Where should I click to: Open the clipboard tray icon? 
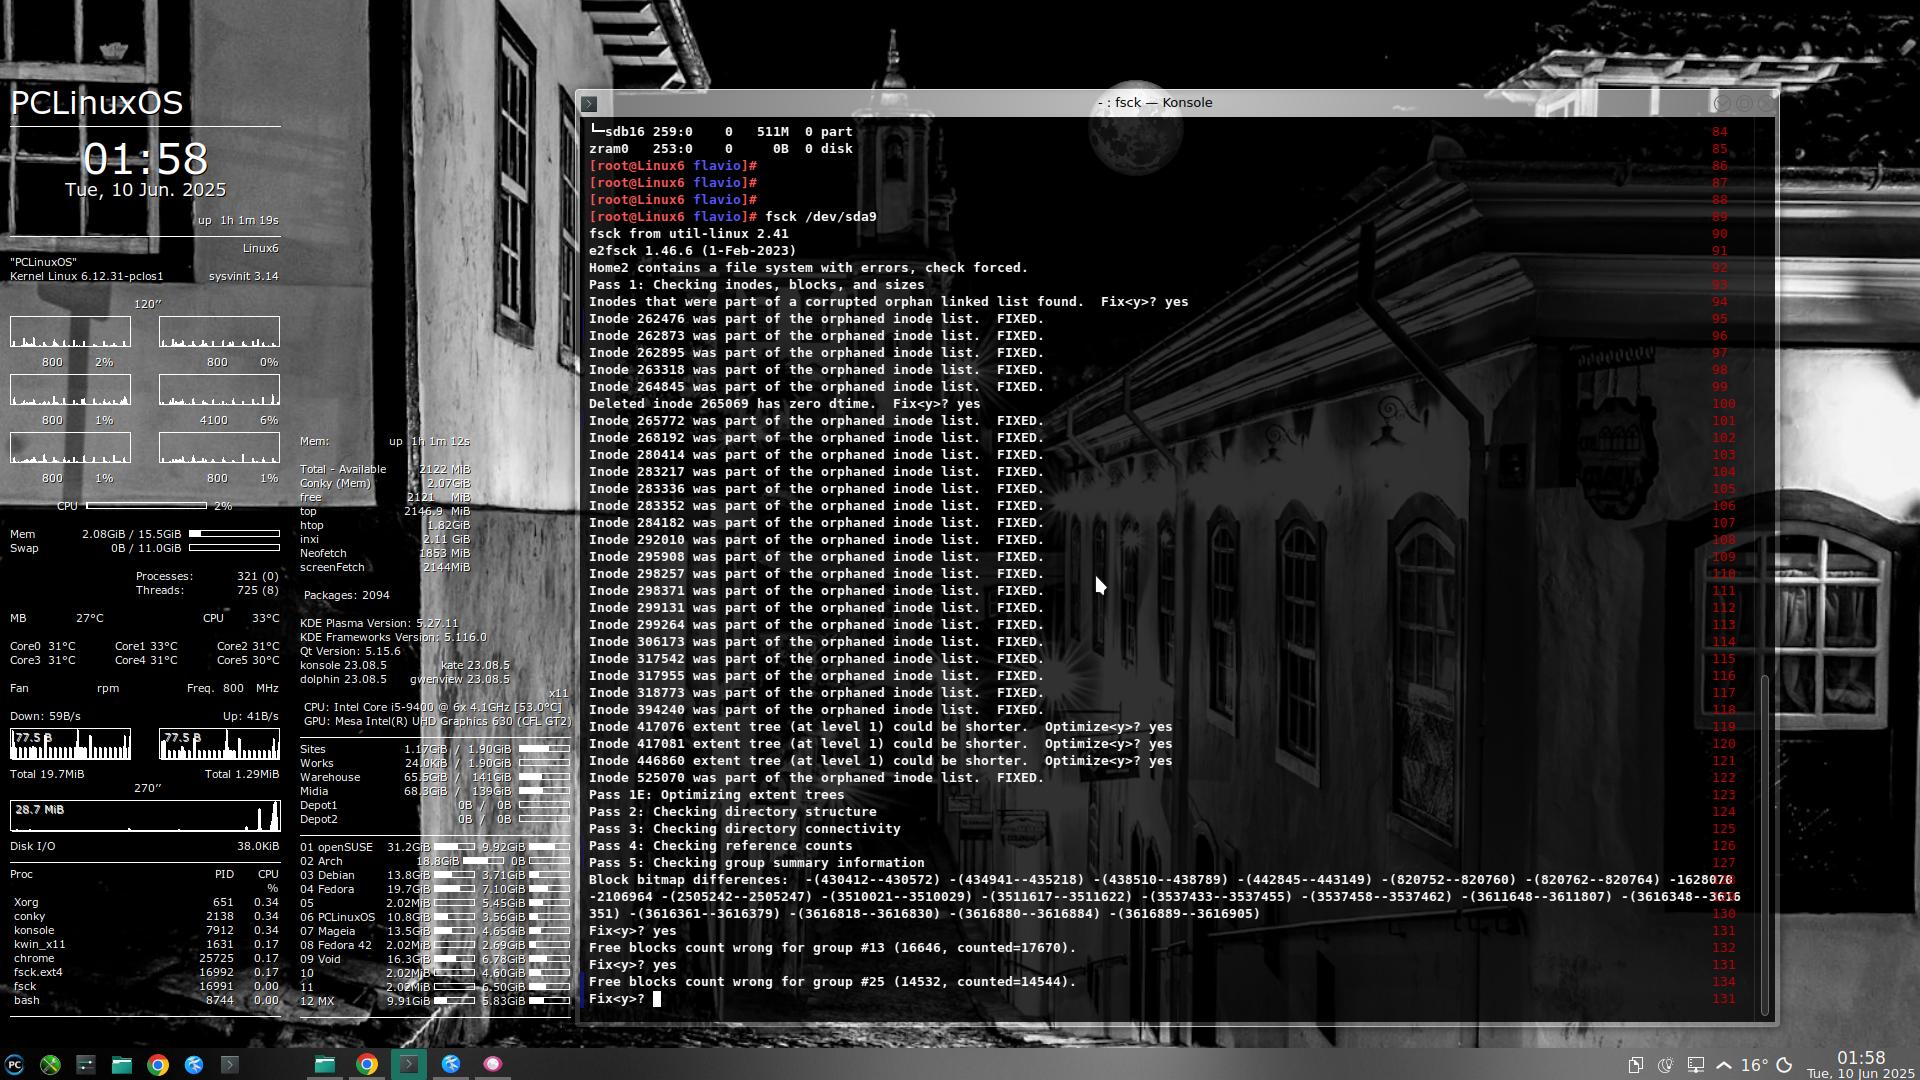click(x=1635, y=1065)
